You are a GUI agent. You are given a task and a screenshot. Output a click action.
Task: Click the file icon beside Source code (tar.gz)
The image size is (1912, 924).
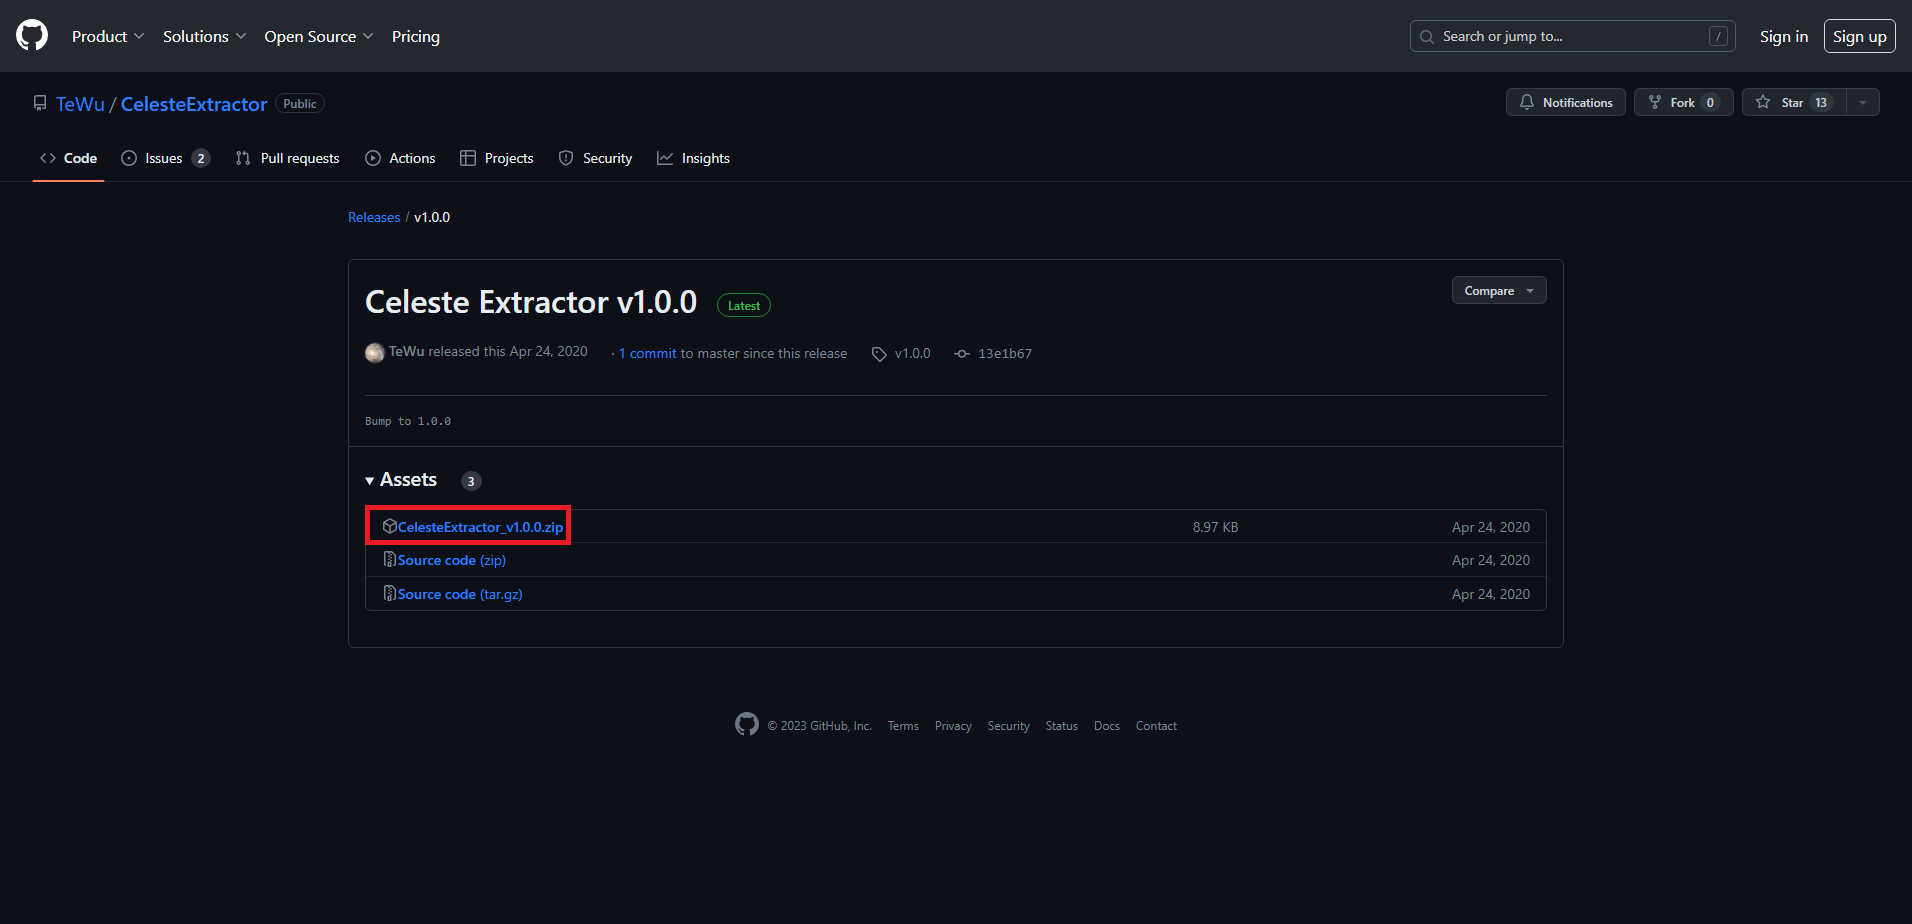click(390, 594)
